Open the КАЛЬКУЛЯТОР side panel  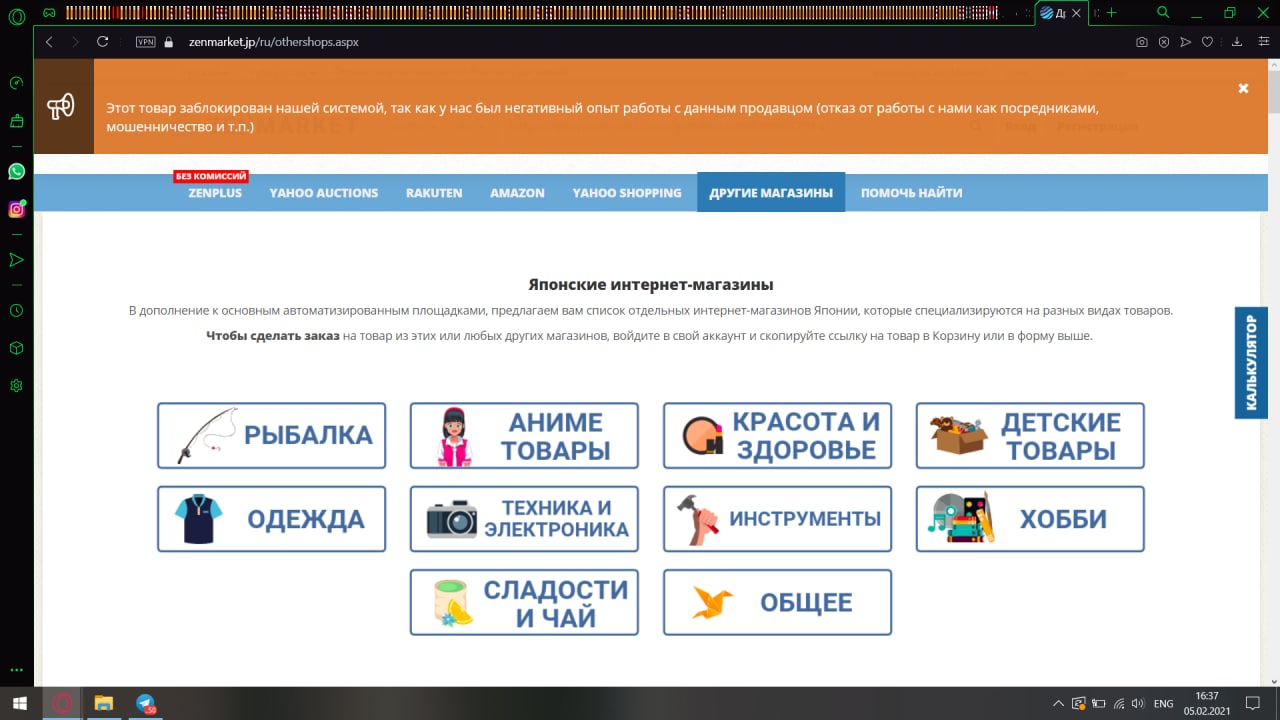tap(1251, 363)
